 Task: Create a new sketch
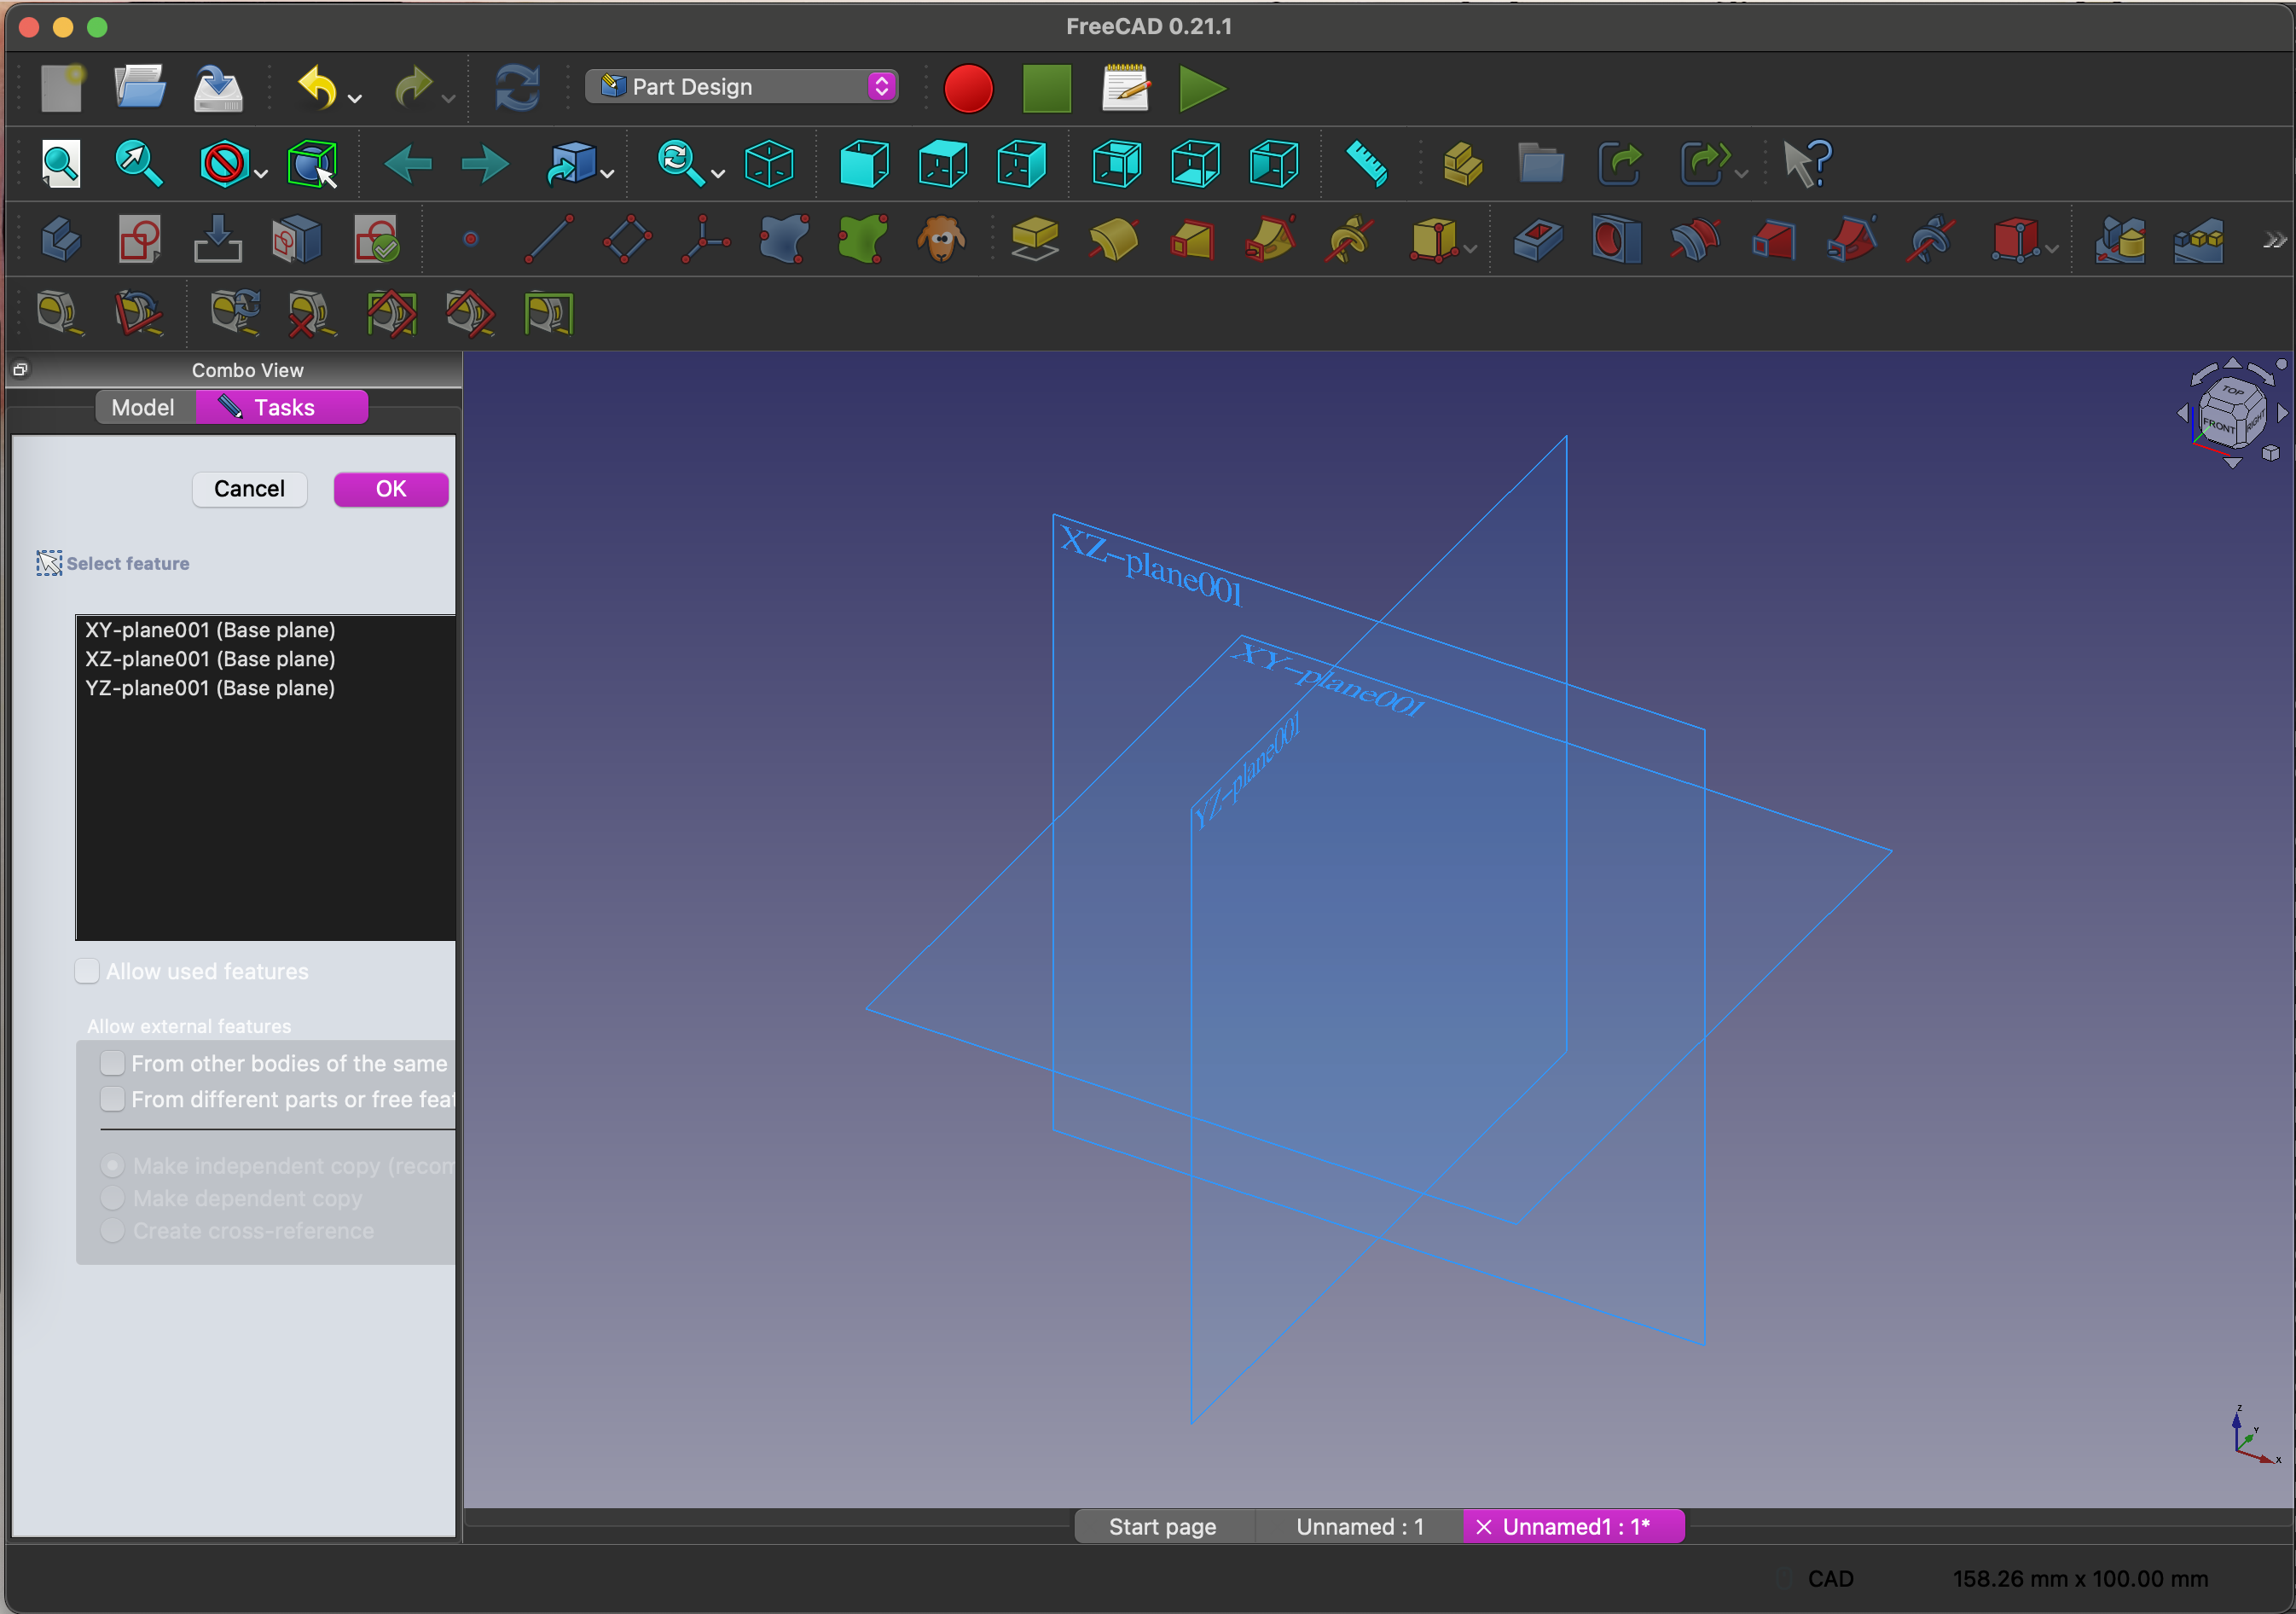click(139, 240)
